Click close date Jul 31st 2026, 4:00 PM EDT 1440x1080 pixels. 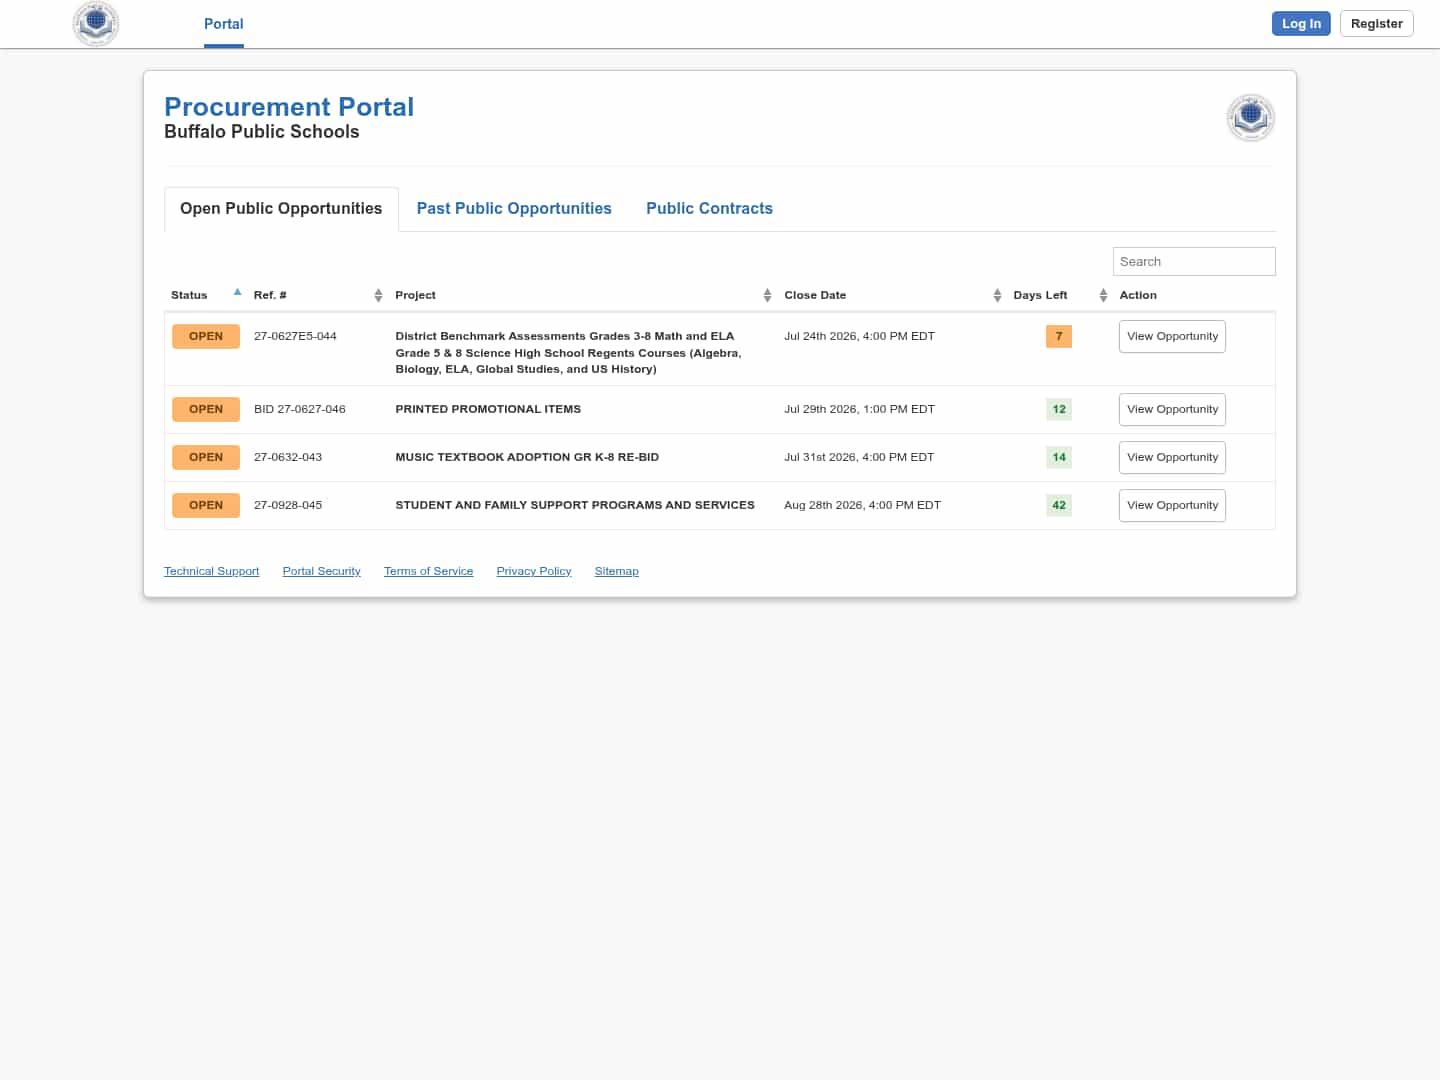[x=859, y=457]
